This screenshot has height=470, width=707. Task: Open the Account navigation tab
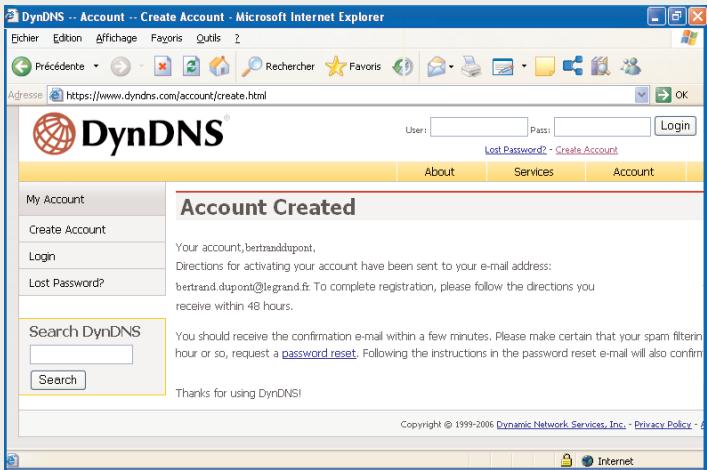pyautogui.click(x=634, y=172)
